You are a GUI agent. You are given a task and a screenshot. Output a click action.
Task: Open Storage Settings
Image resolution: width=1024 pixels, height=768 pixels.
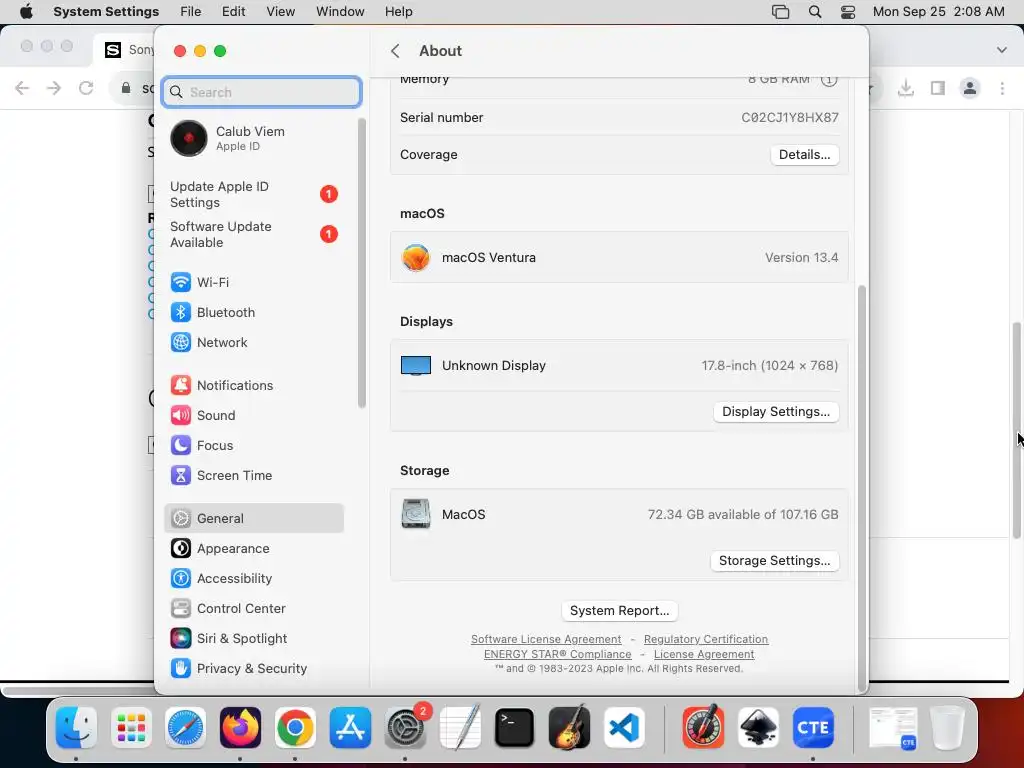tap(775, 561)
